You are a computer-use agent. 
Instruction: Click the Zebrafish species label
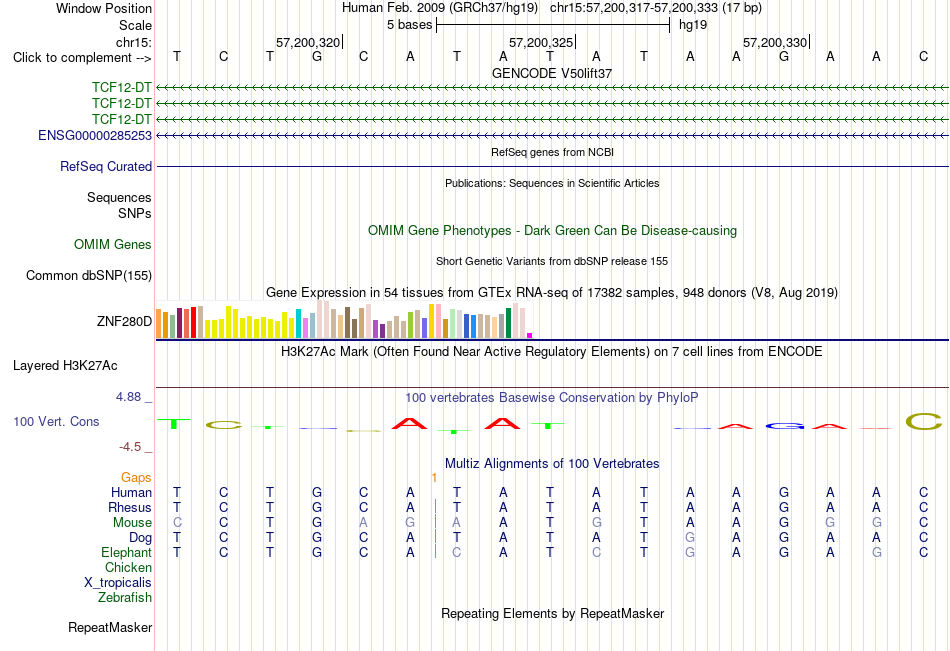125,597
